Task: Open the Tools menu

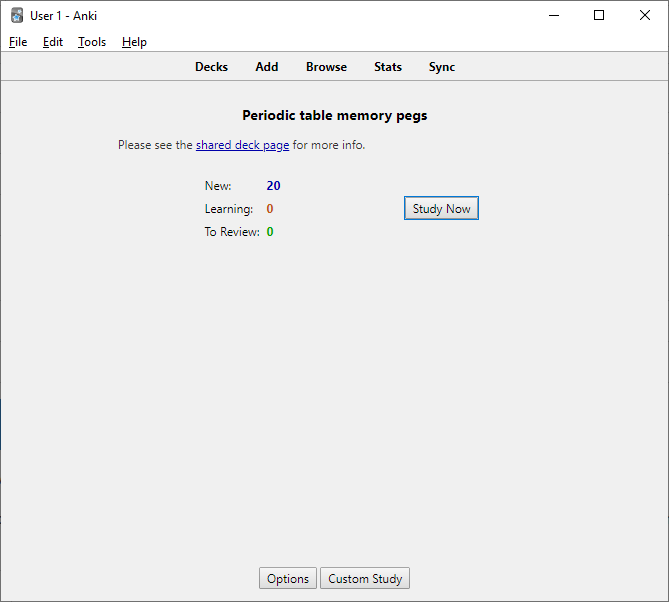Action: tap(92, 42)
